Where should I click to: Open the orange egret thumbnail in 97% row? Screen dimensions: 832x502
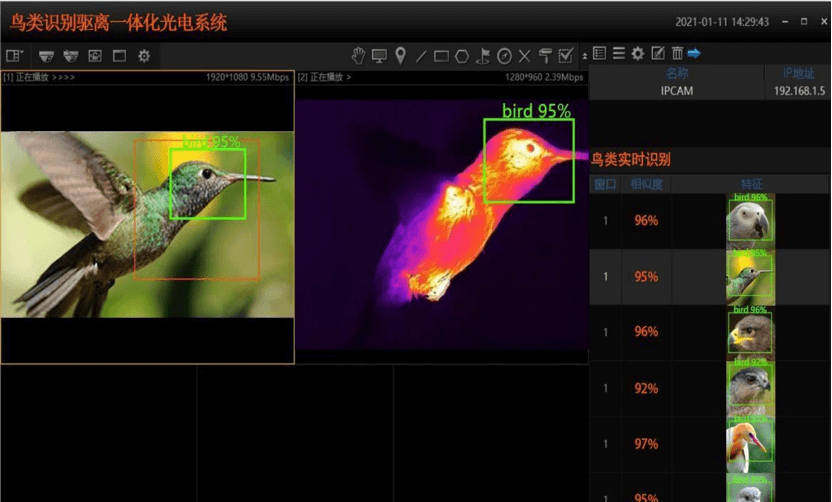[x=750, y=444]
